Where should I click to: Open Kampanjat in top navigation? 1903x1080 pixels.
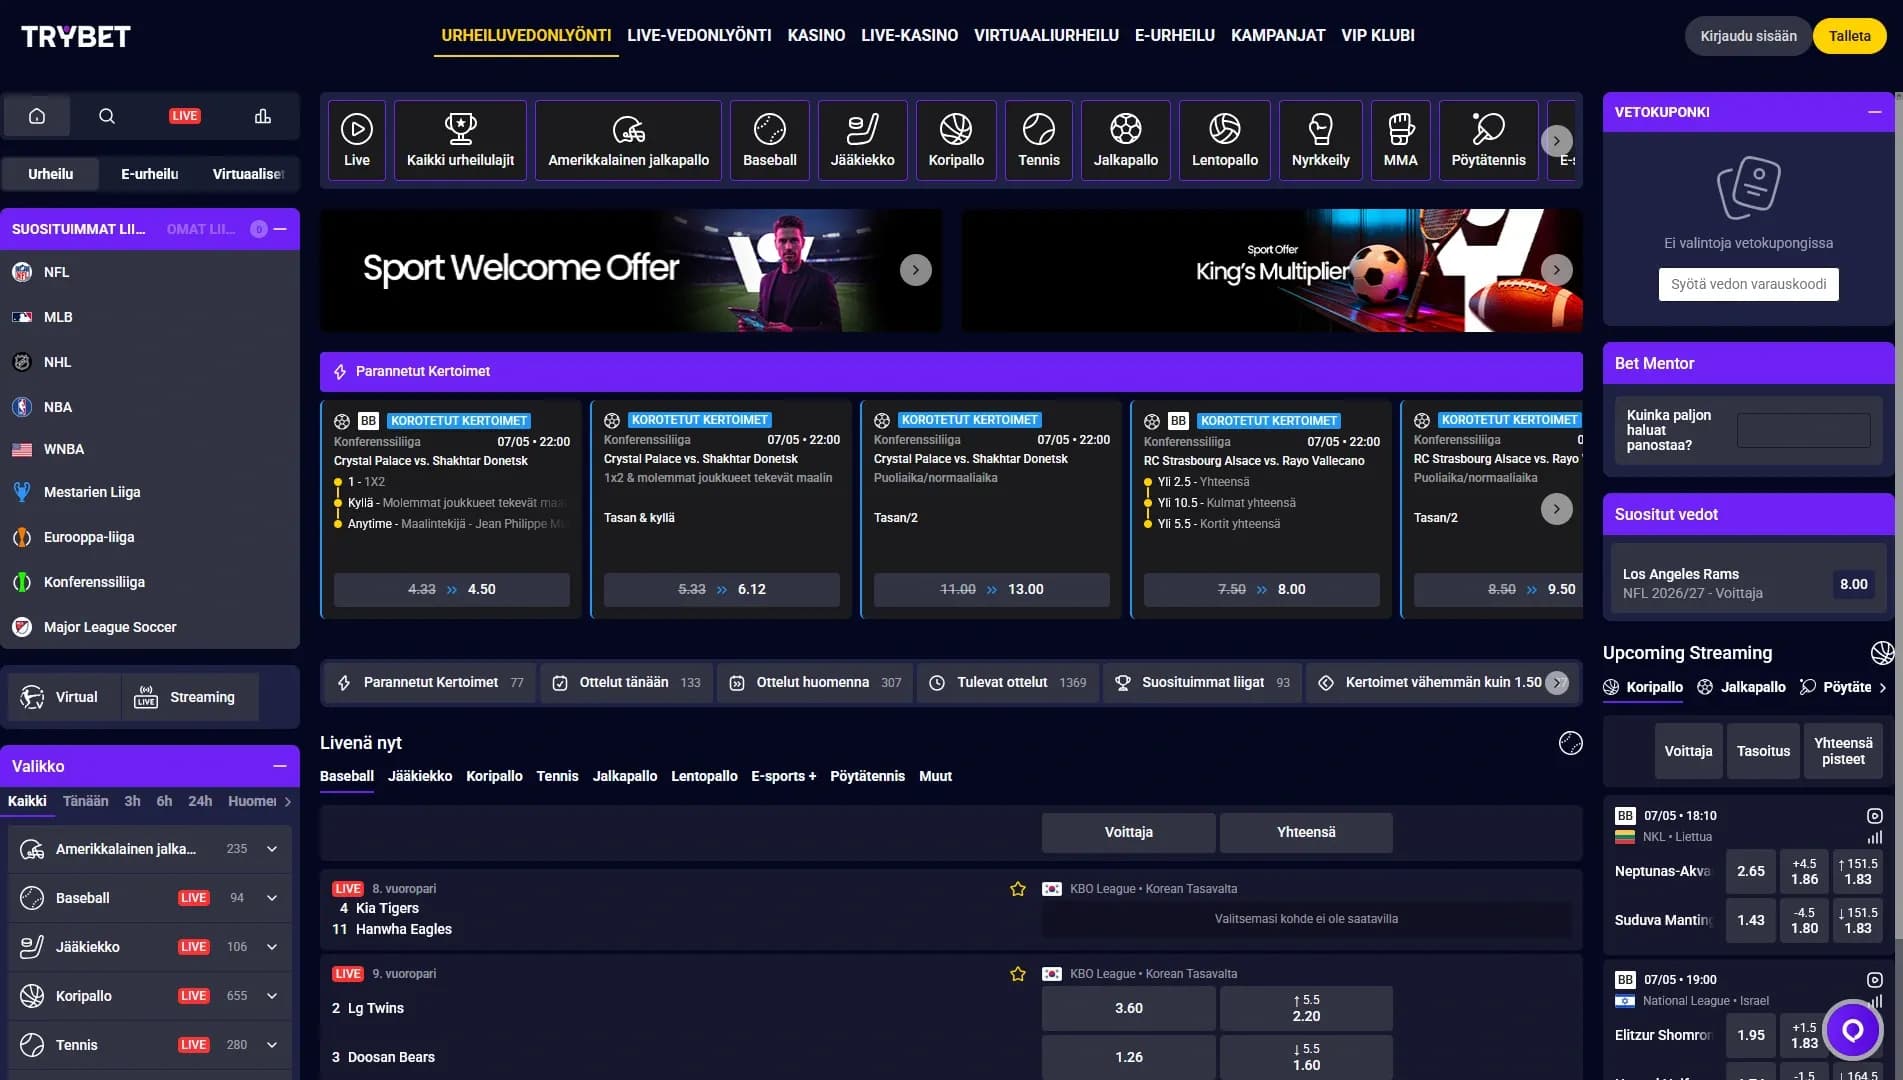[1278, 35]
